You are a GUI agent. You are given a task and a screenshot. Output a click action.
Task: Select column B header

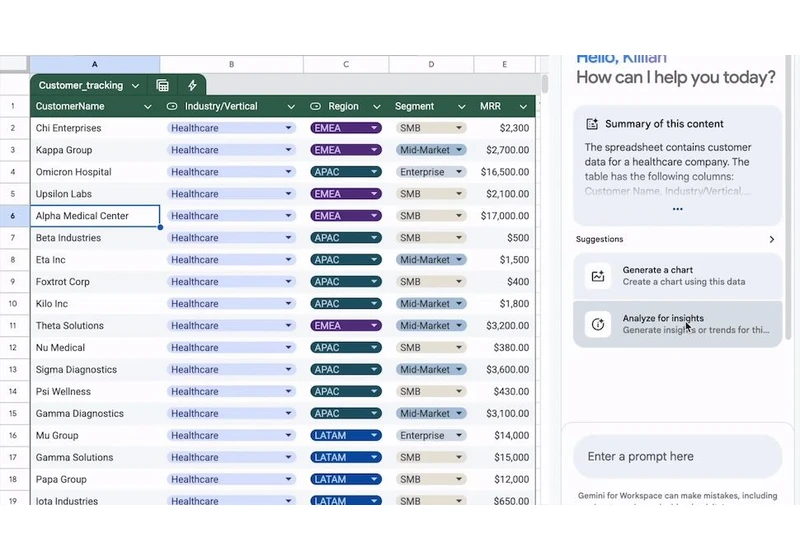pyautogui.click(x=232, y=64)
